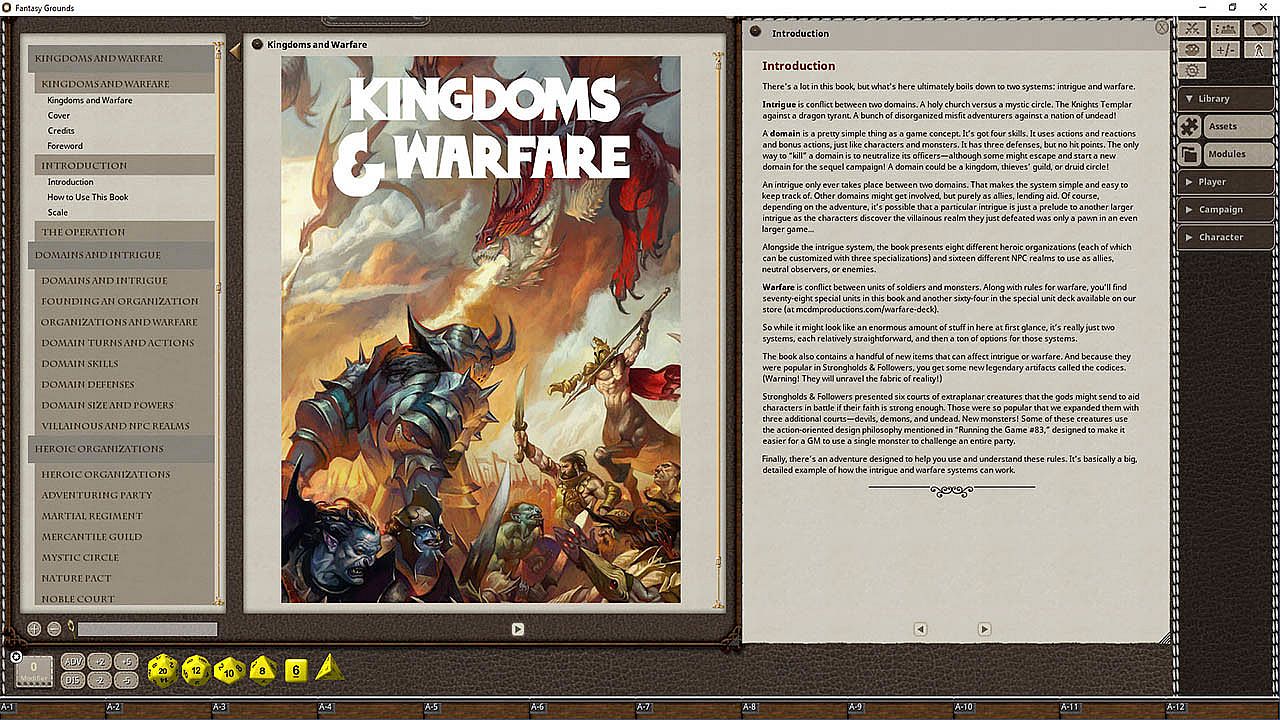Viewport: 1280px width, 720px height.
Task: Click the round icon beside the cover page title
Action: click(257, 44)
